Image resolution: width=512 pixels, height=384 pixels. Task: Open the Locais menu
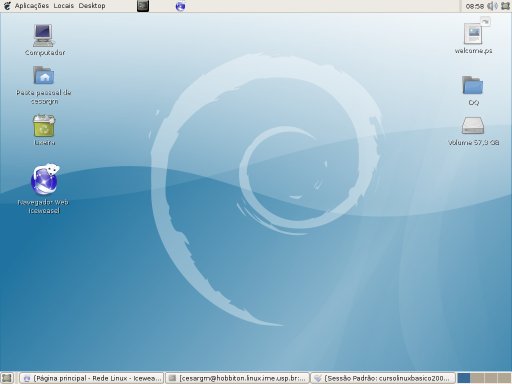pos(64,6)
